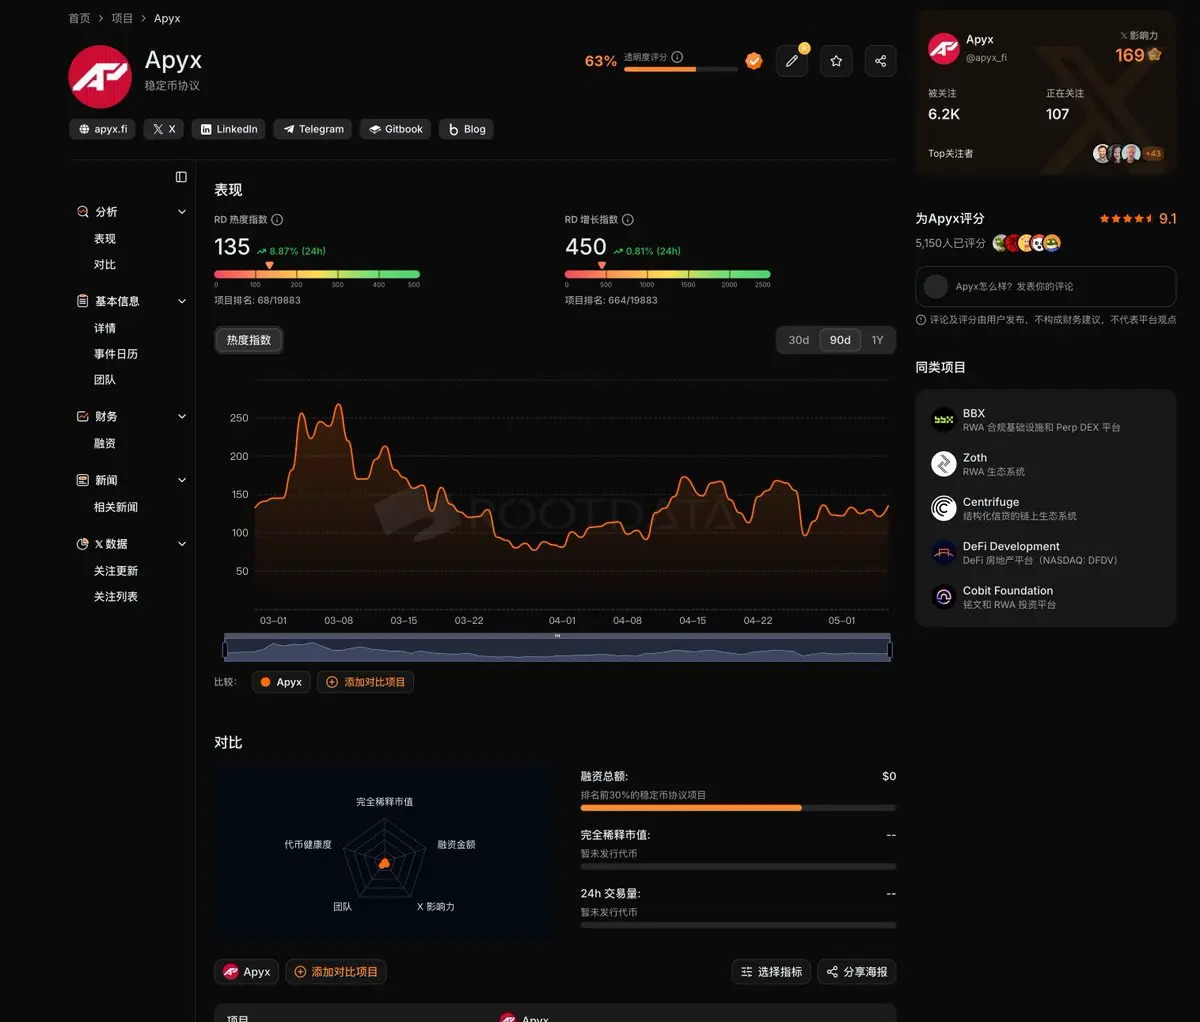
Task: Click the comment input Apyx怎么样
Action: [x=1045, y=286]
